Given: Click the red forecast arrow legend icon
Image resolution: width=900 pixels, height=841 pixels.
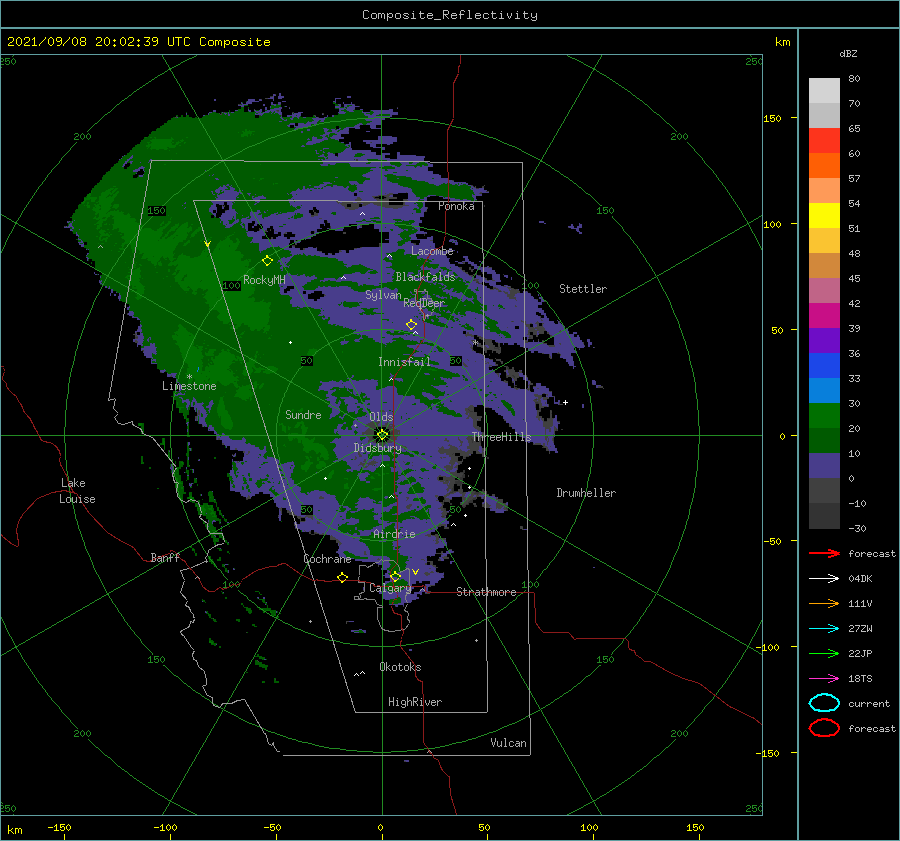Looking at the screenshot, I should pyautogui.click(x=824, y=553).
